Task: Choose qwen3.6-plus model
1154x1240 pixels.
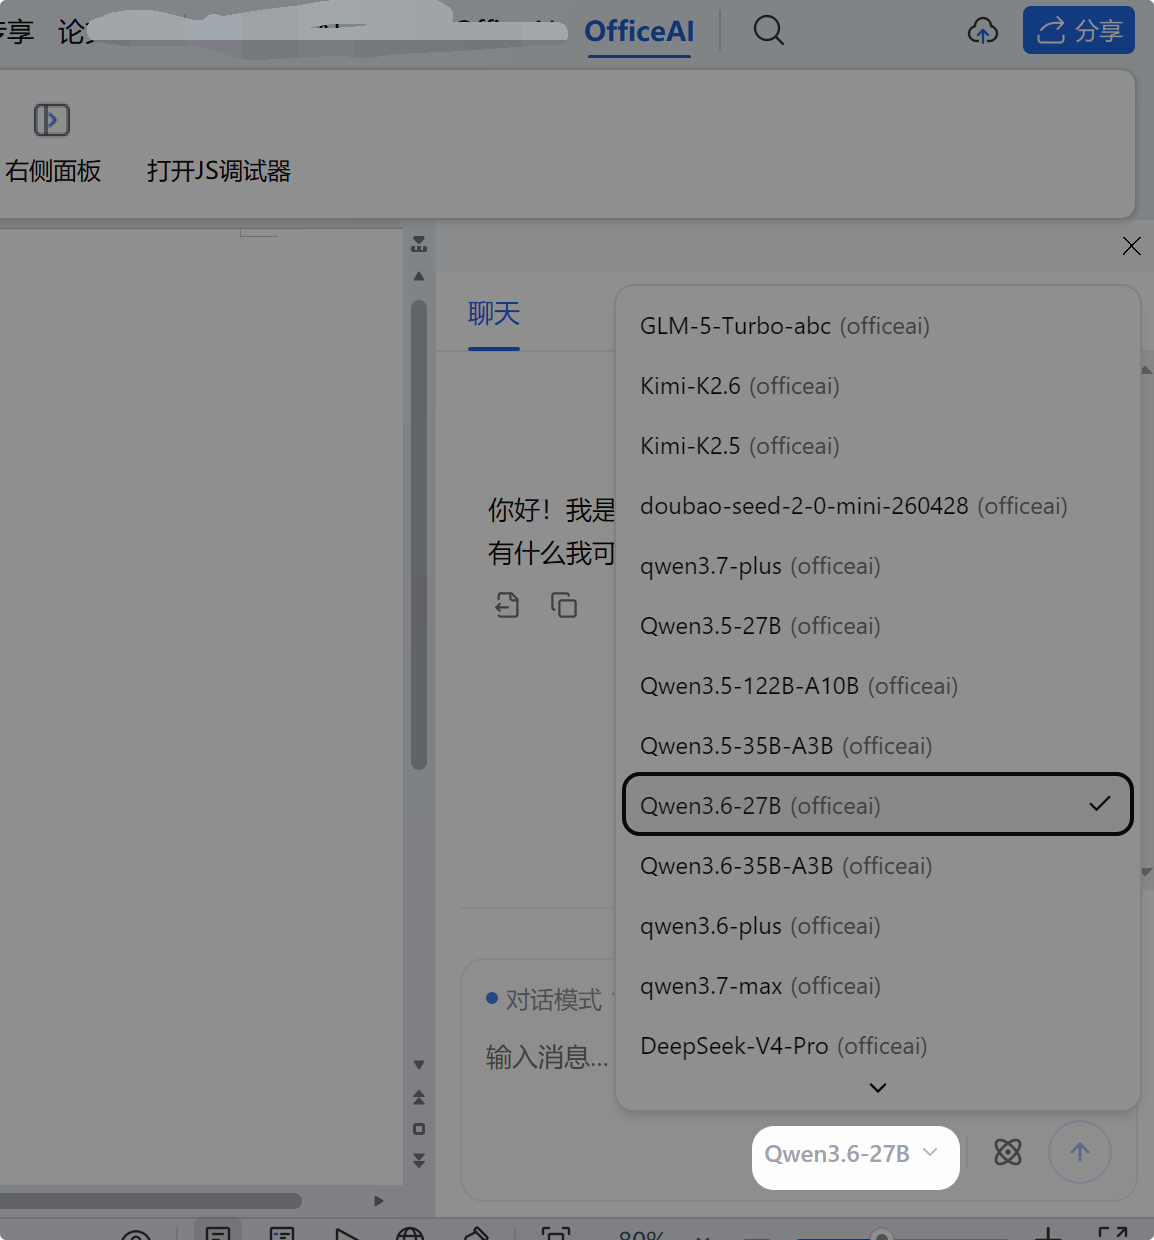Action: (878, 926)
